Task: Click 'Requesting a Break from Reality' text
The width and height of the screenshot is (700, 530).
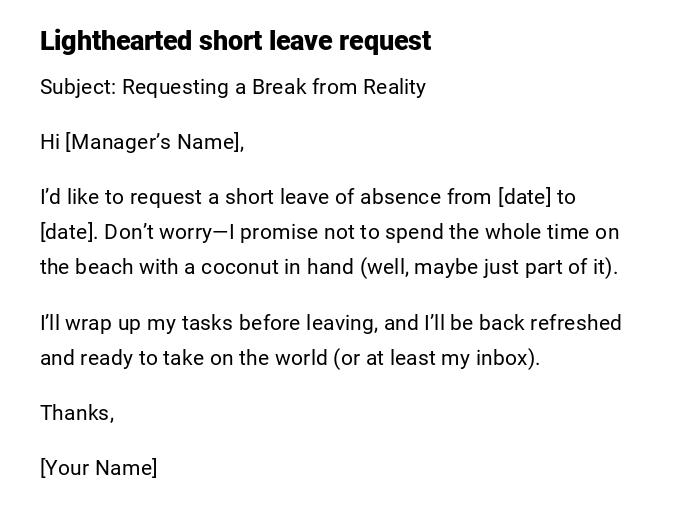Action: (274, 87)
